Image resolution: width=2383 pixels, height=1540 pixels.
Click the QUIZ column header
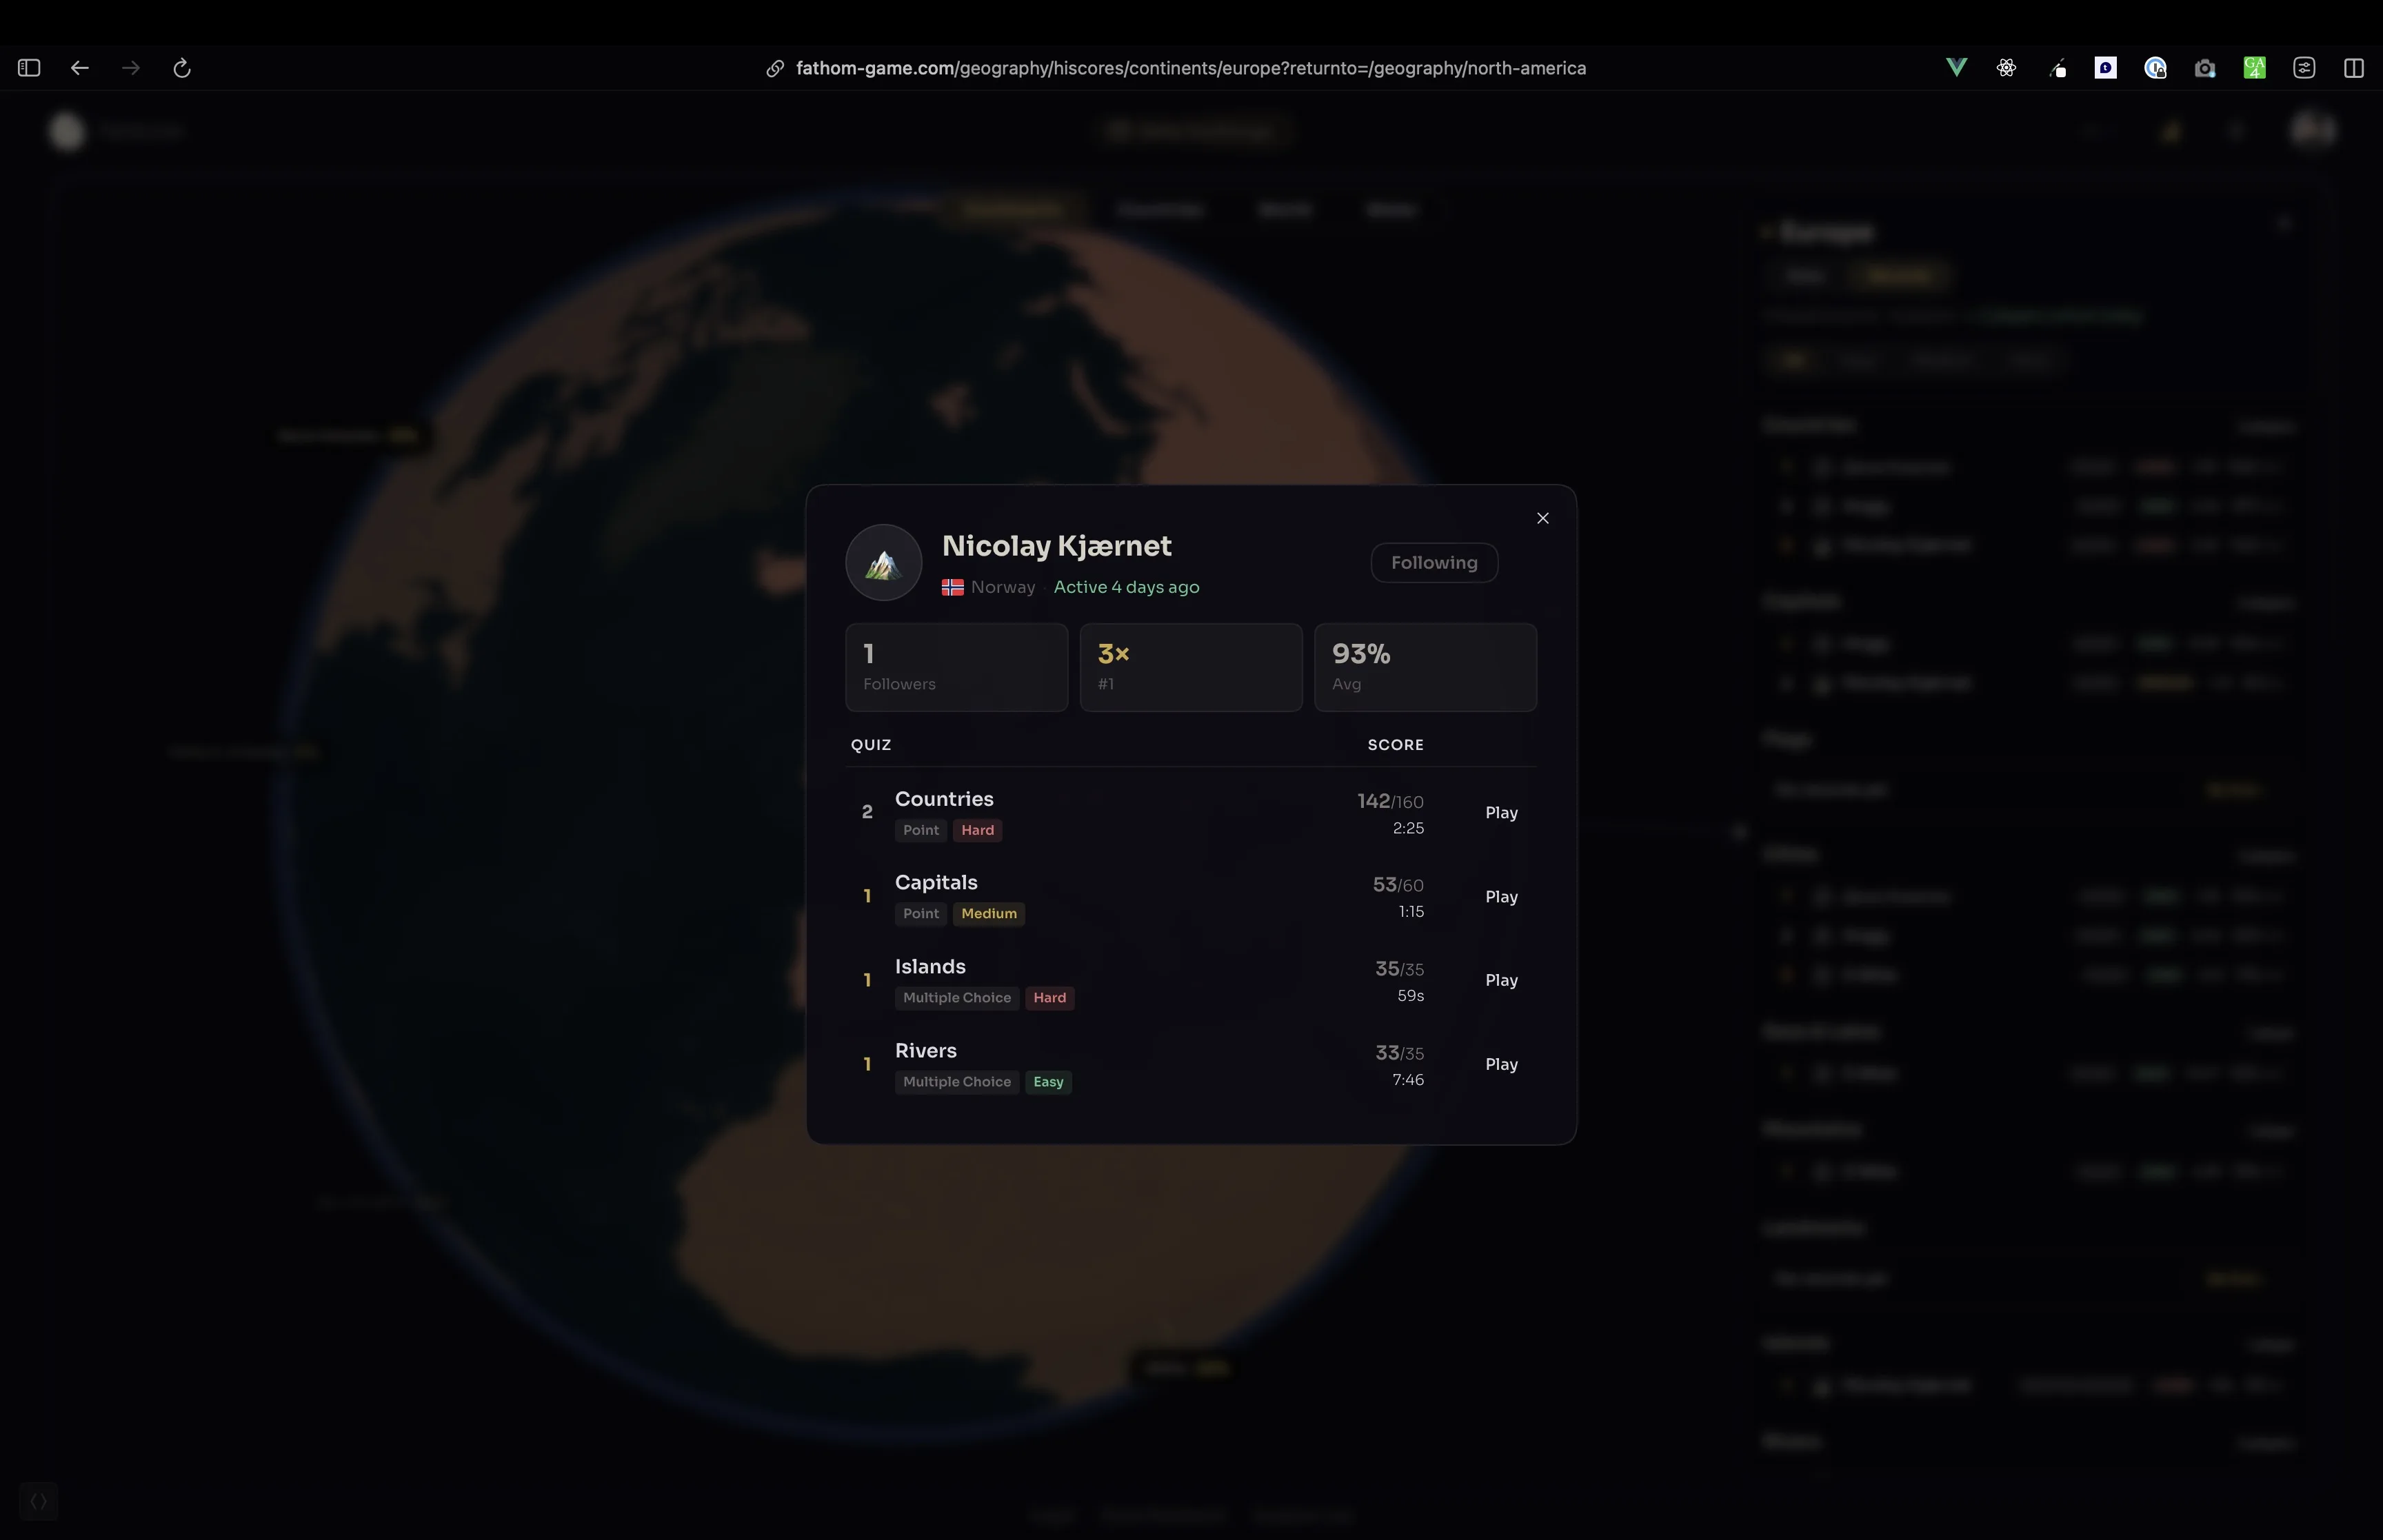pos(870,745)
